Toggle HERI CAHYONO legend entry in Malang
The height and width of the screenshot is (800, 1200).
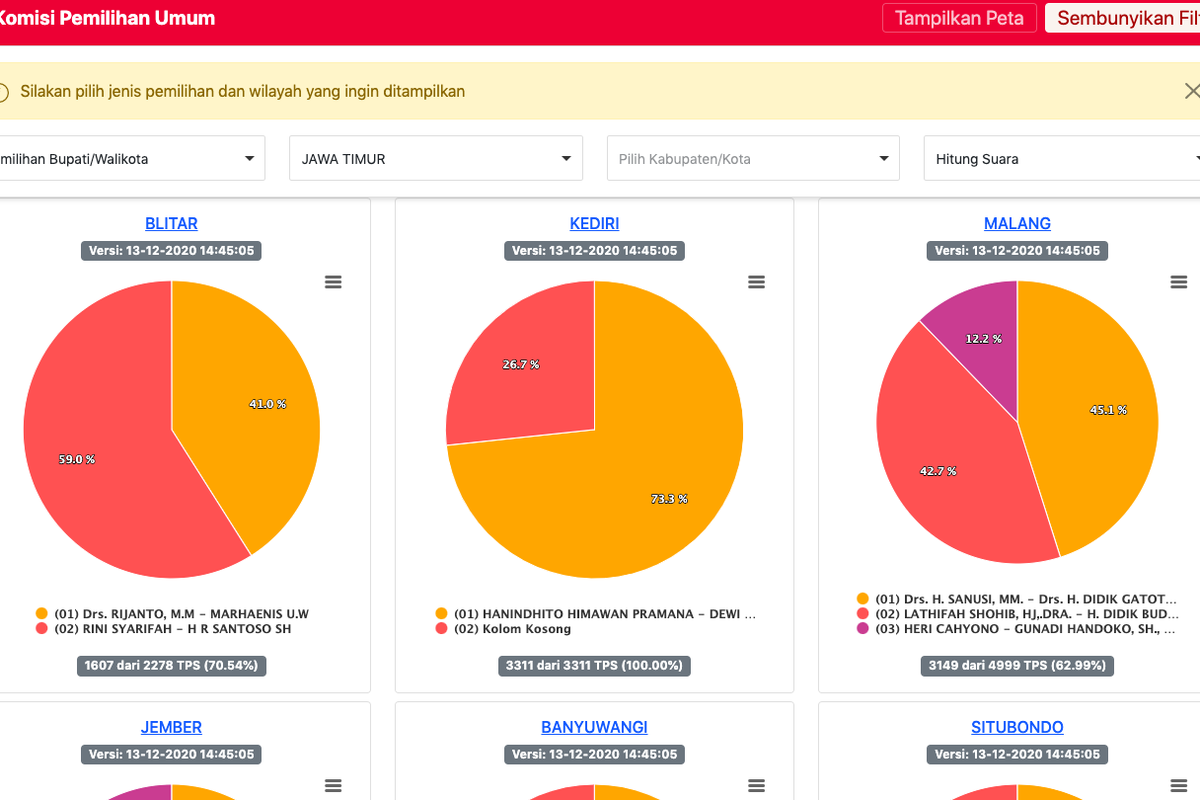(1010, 631)
